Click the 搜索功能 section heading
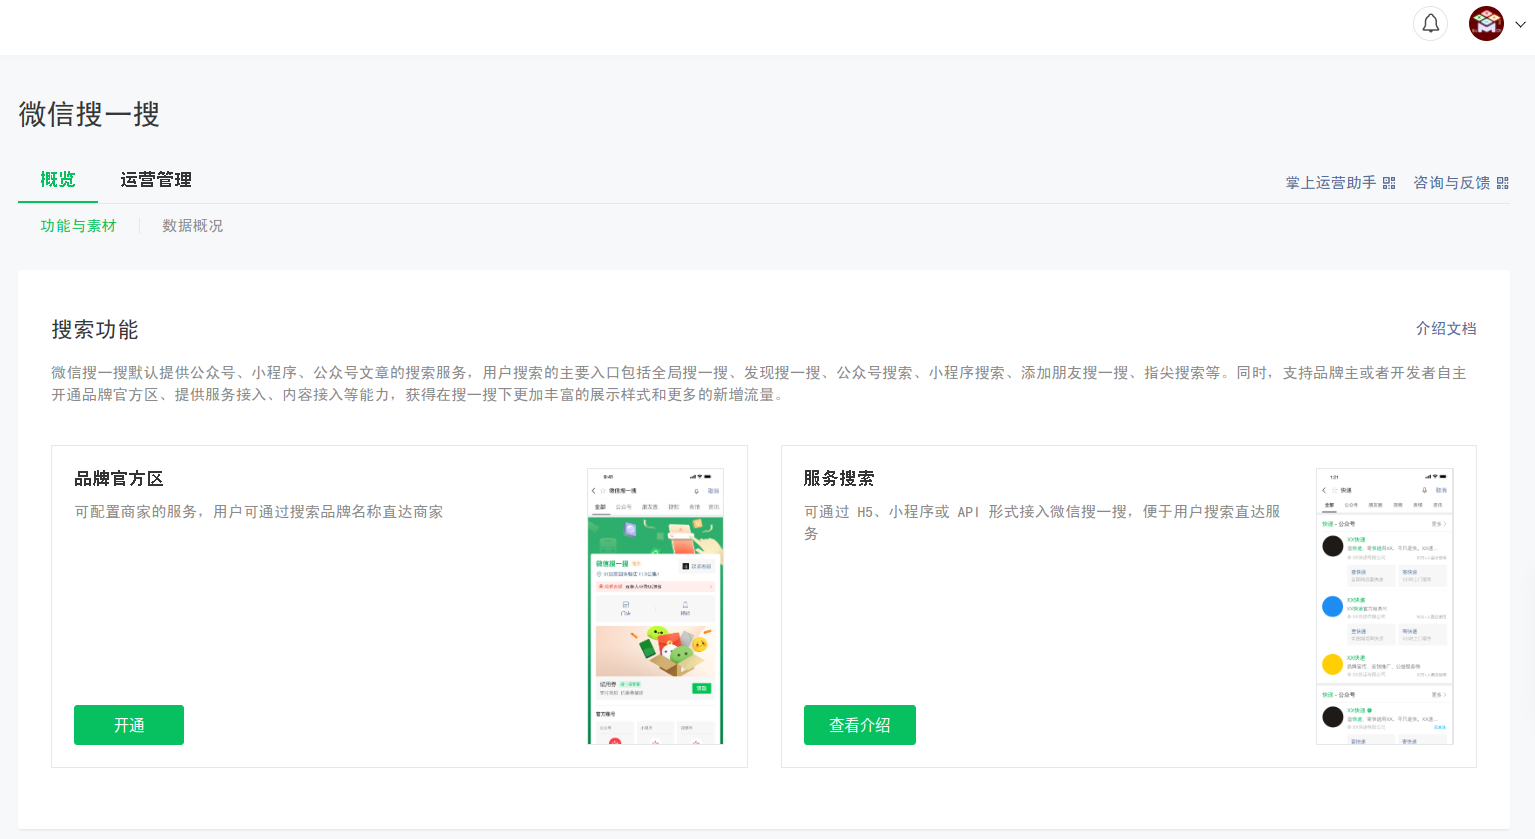This screenshot has height=839, width=1535. [95, 330]
